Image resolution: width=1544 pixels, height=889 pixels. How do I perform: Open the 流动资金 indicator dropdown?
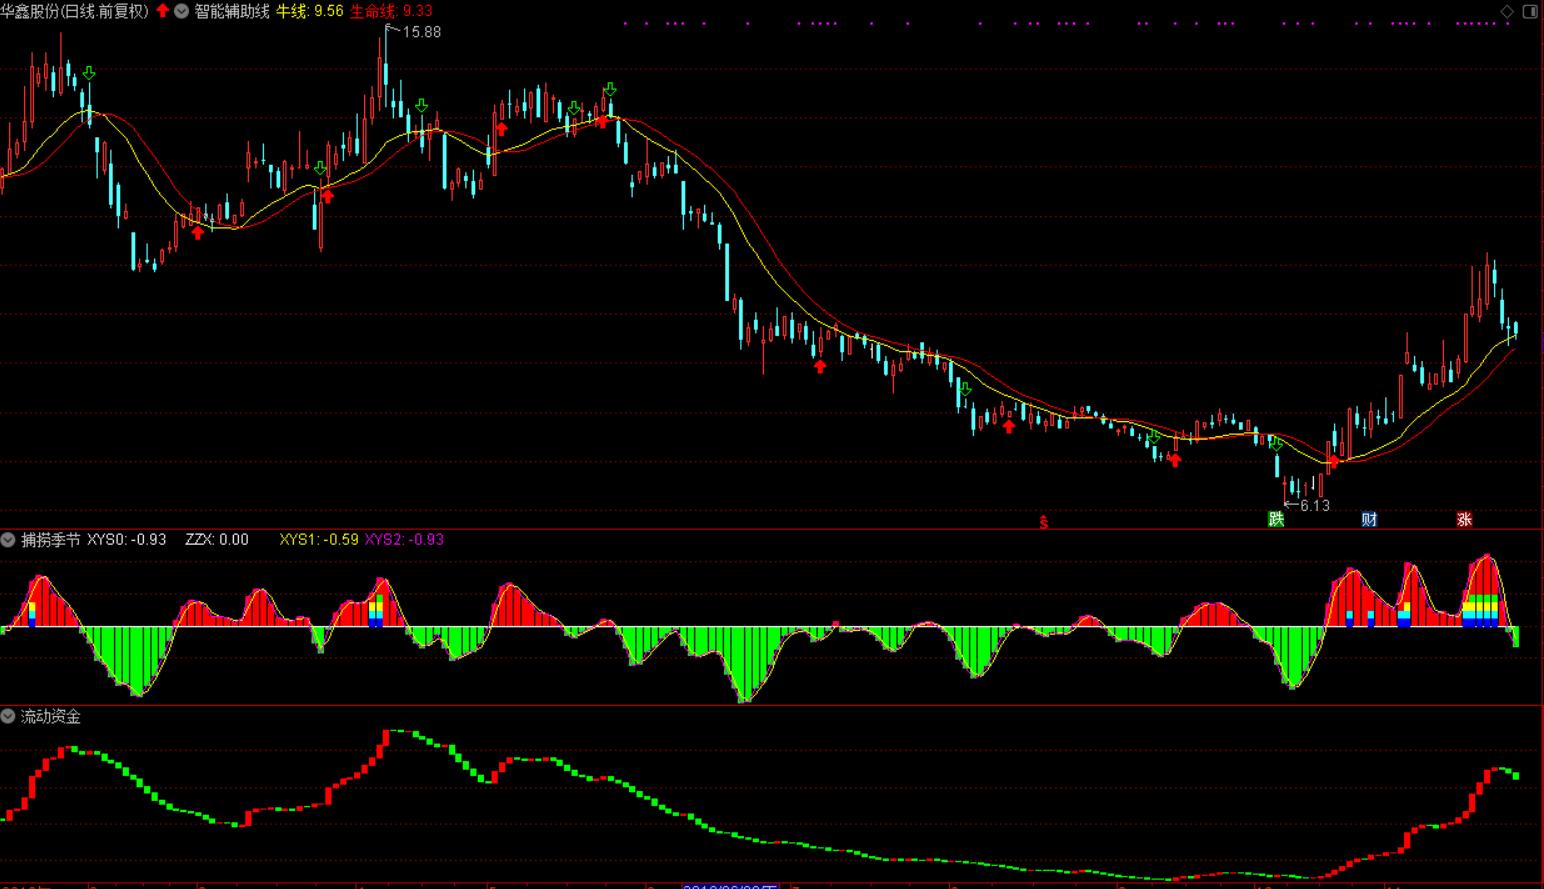(x=8, y=716)
